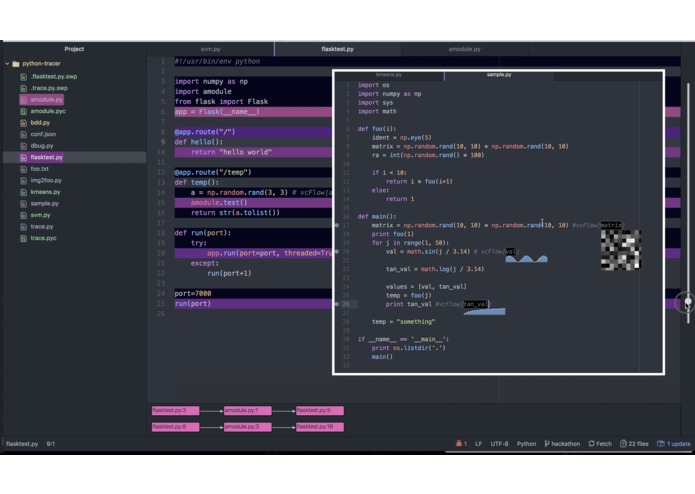Click the file icon beside trace.pyc

point(23,238)
